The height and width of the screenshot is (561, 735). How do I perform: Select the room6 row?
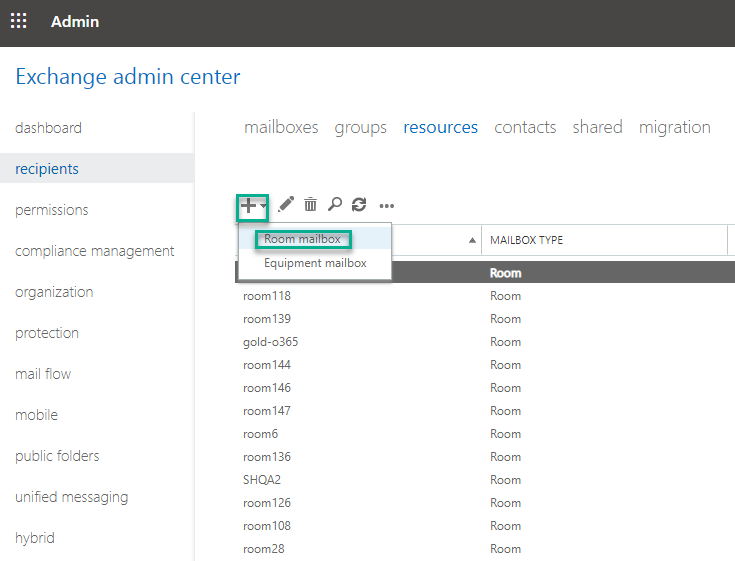pos(485,434)
